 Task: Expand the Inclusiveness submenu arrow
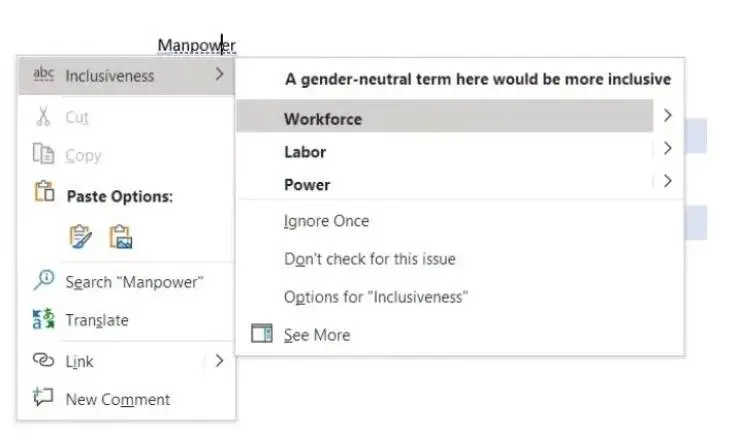(x=219, y=74)
